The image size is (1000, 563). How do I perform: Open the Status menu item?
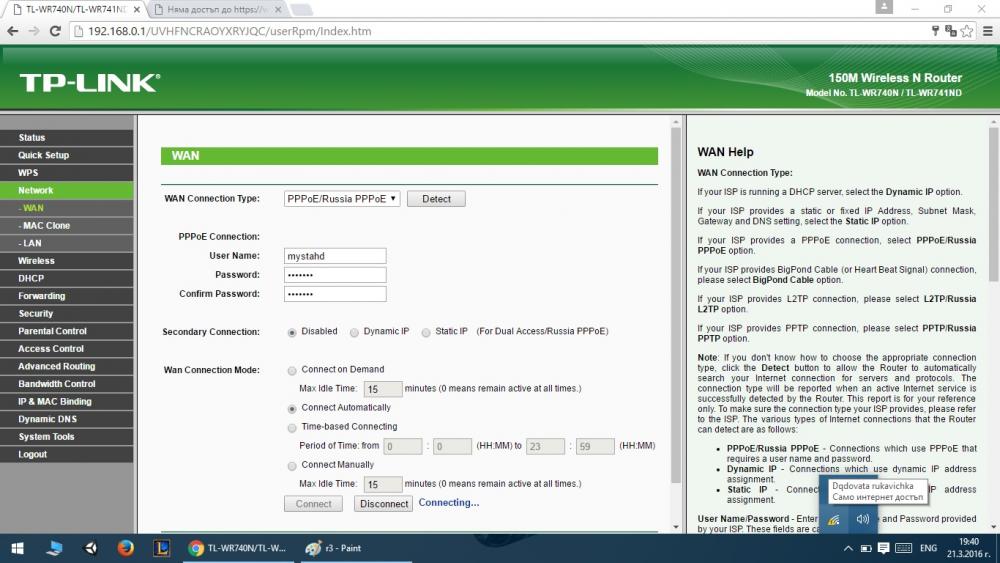click(67, 138)
